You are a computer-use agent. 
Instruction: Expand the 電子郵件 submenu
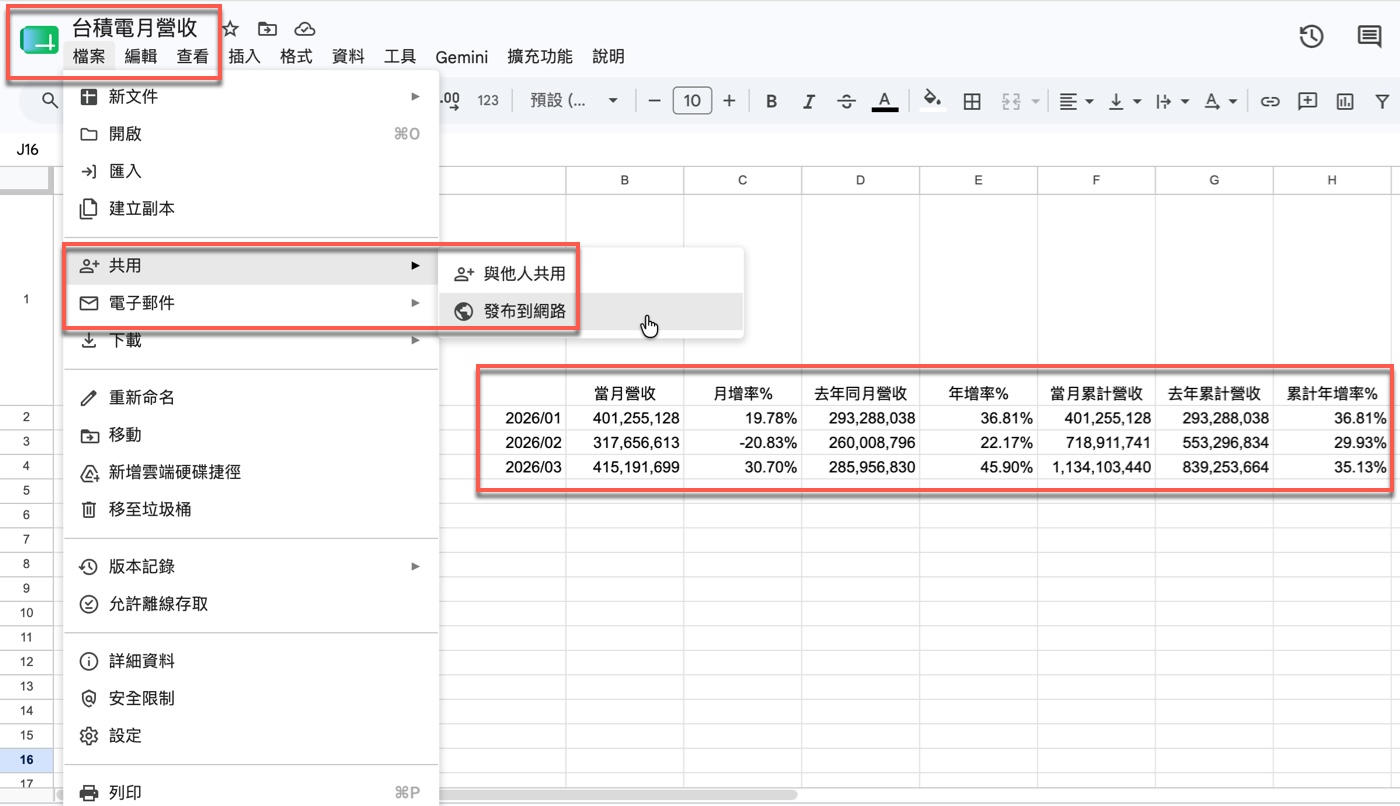pyautogui.click(x=251, y=303)
